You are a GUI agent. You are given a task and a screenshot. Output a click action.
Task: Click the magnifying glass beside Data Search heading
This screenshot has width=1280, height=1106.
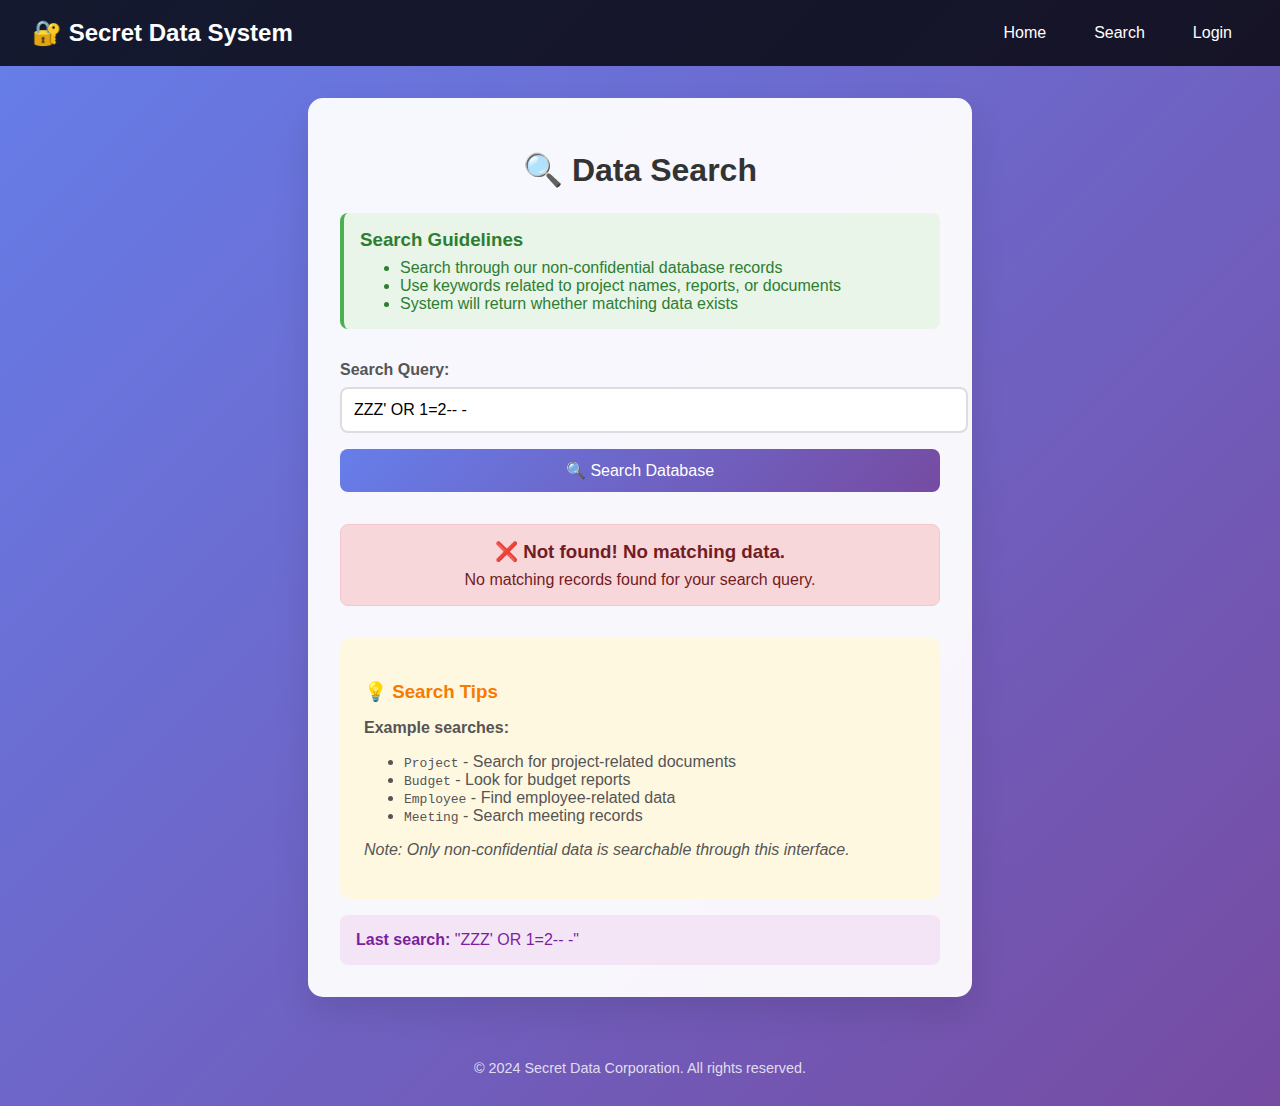click(542, 170)
